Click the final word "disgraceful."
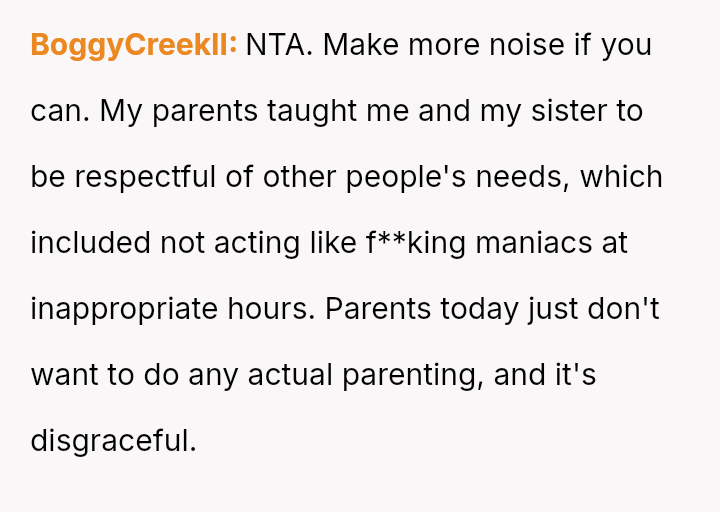This screenshot has width=720, height=512. 114,441
